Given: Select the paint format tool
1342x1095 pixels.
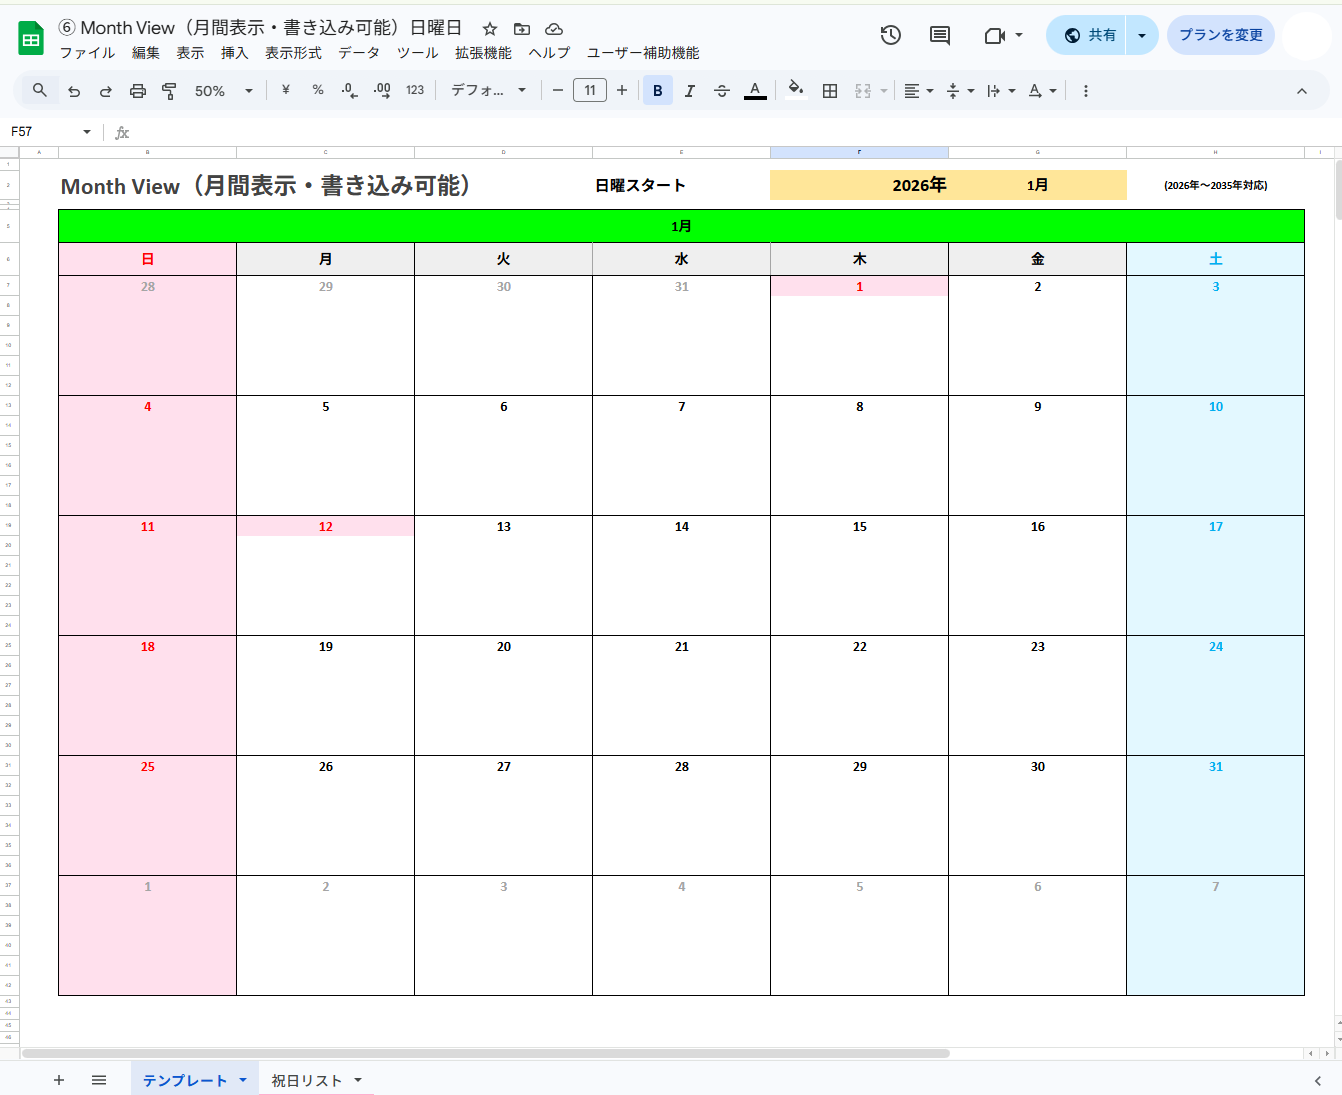Looking at the screenshot, I should point(169,90).
